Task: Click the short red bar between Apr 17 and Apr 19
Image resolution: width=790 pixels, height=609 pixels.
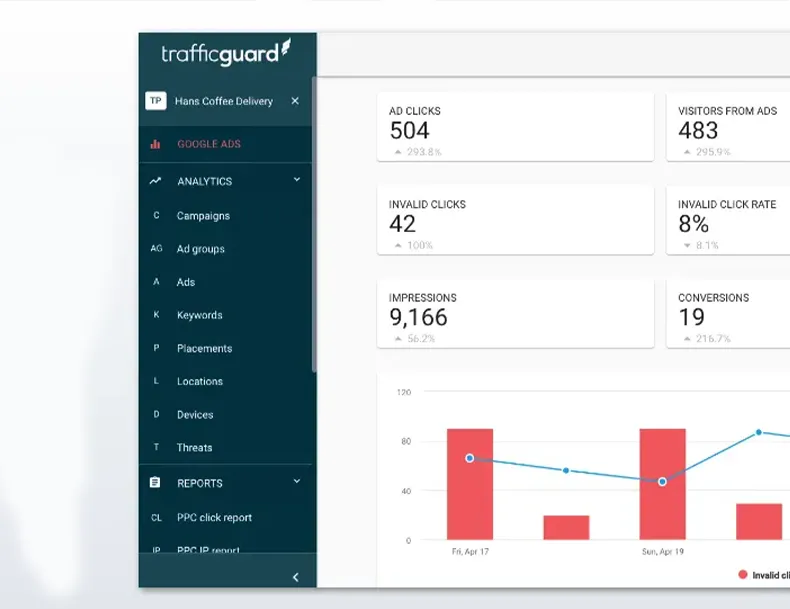Action: tap(566, 527)
